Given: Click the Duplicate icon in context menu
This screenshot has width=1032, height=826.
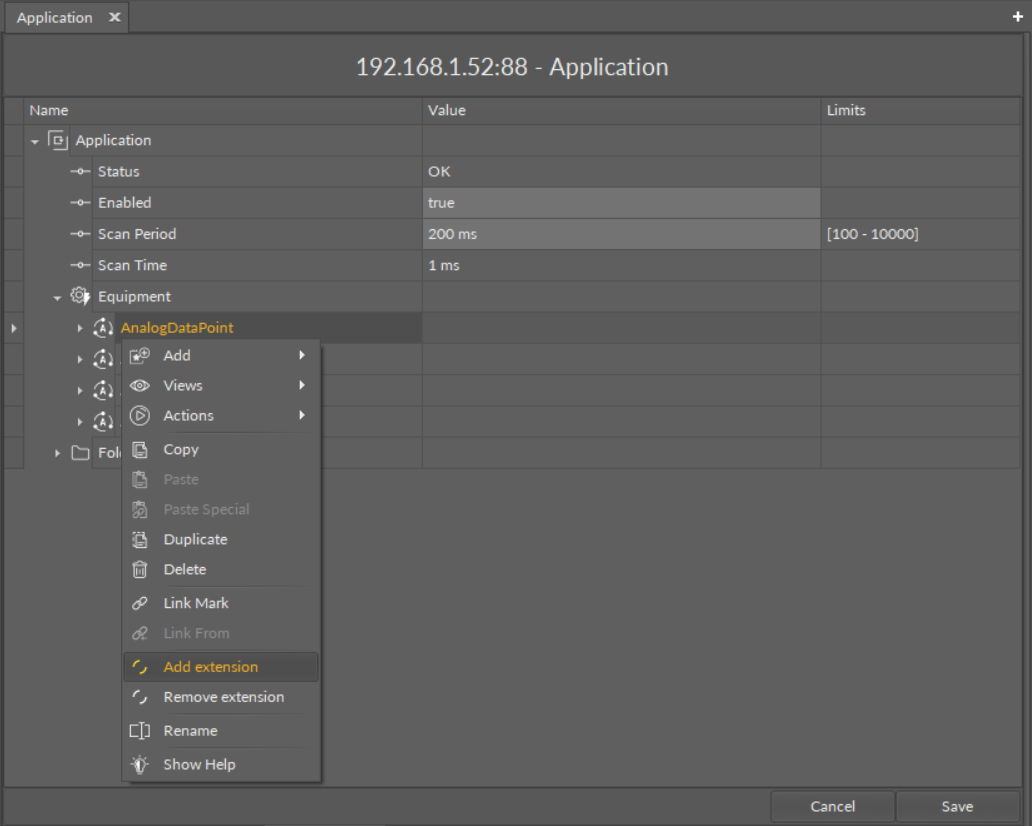Looking at the screenshot, I should tap(140, 540).
